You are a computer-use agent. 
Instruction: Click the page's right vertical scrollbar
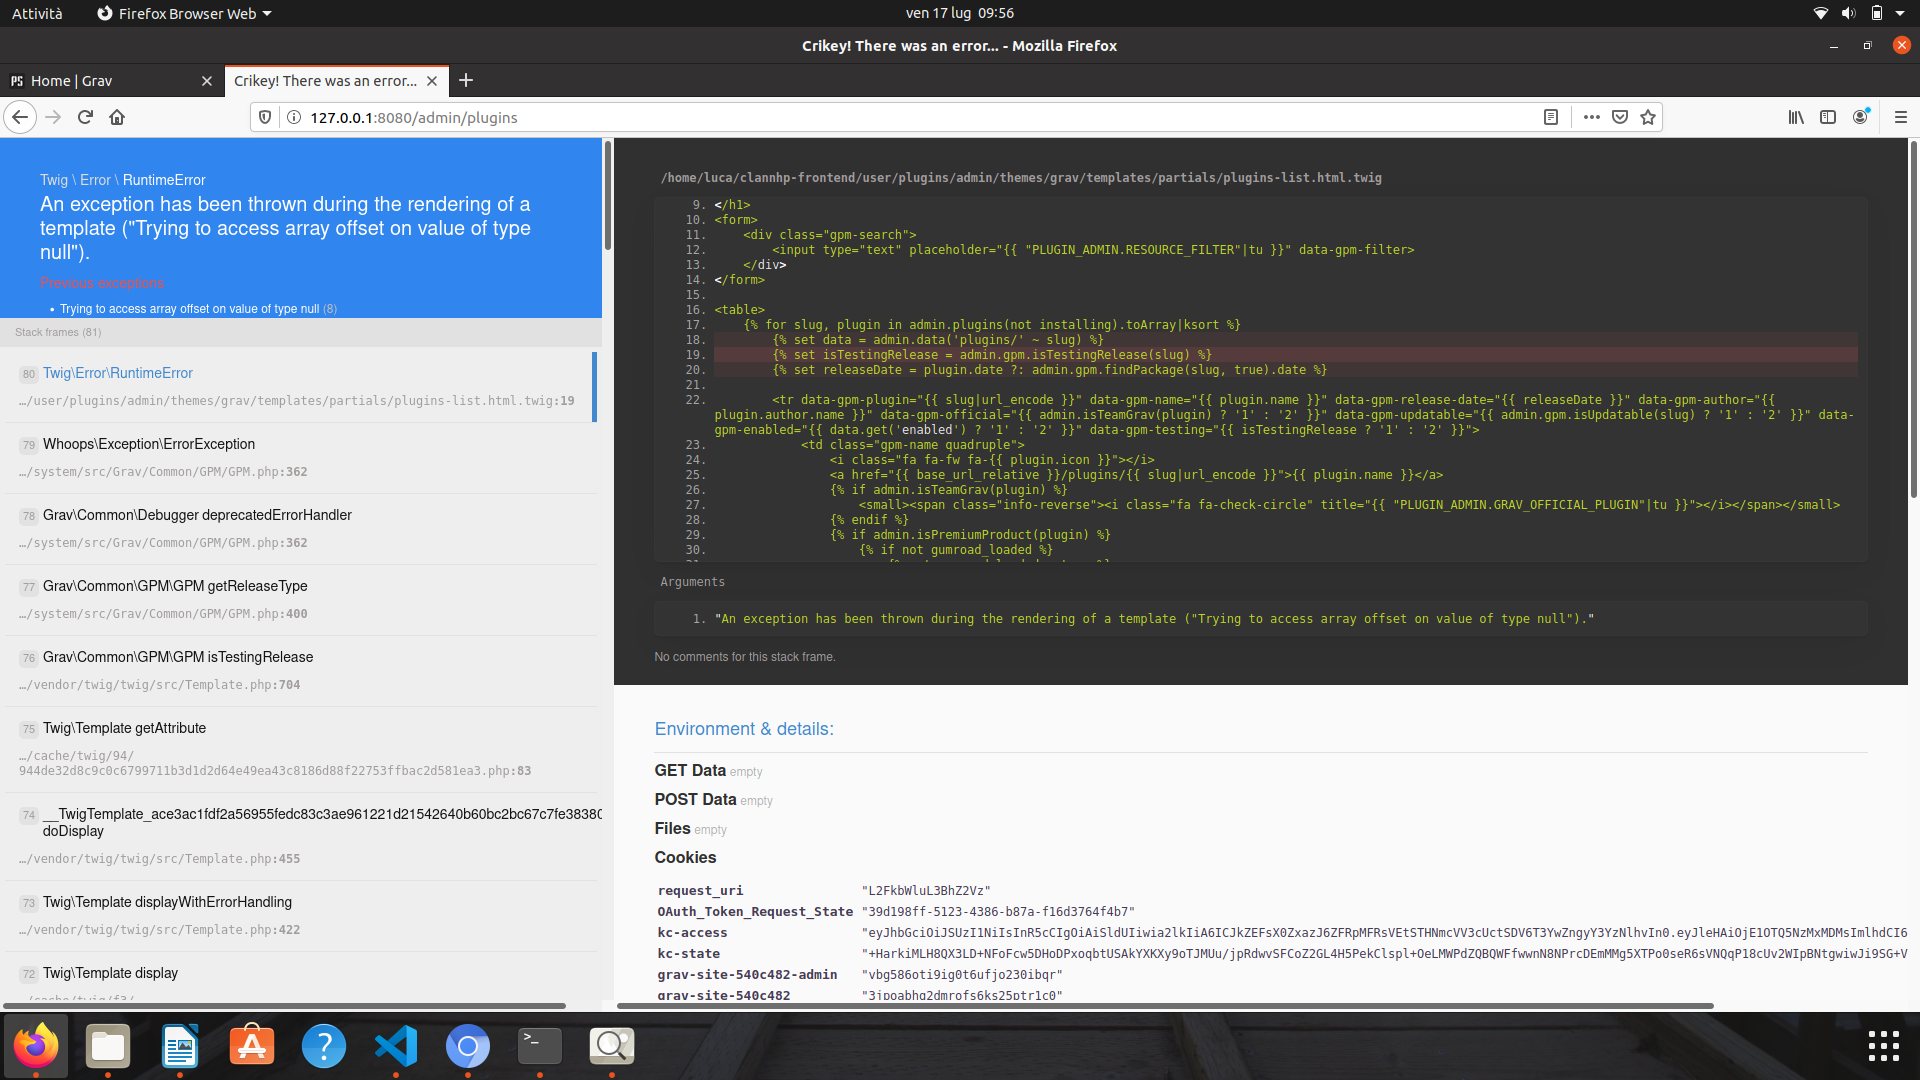1914,320
